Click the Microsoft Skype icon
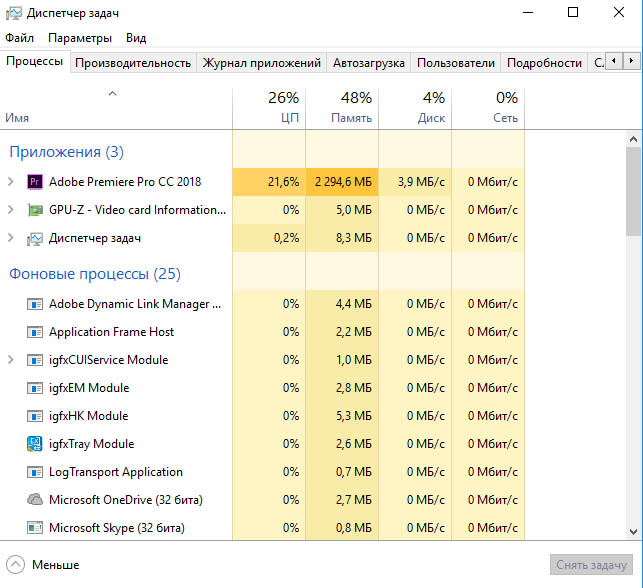Viewport: 643px width, 588px height. click(x=35, y=528)
